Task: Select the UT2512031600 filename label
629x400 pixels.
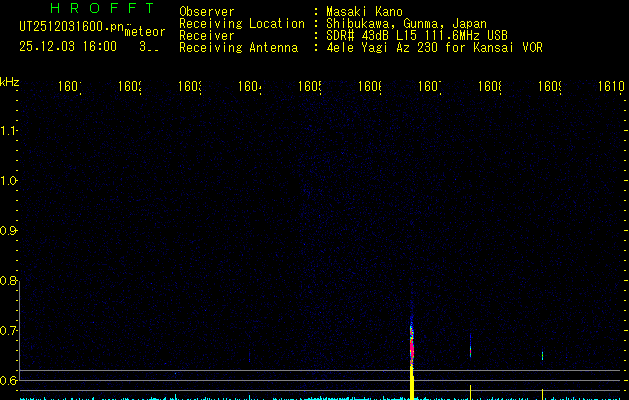Action: (71, 26)
